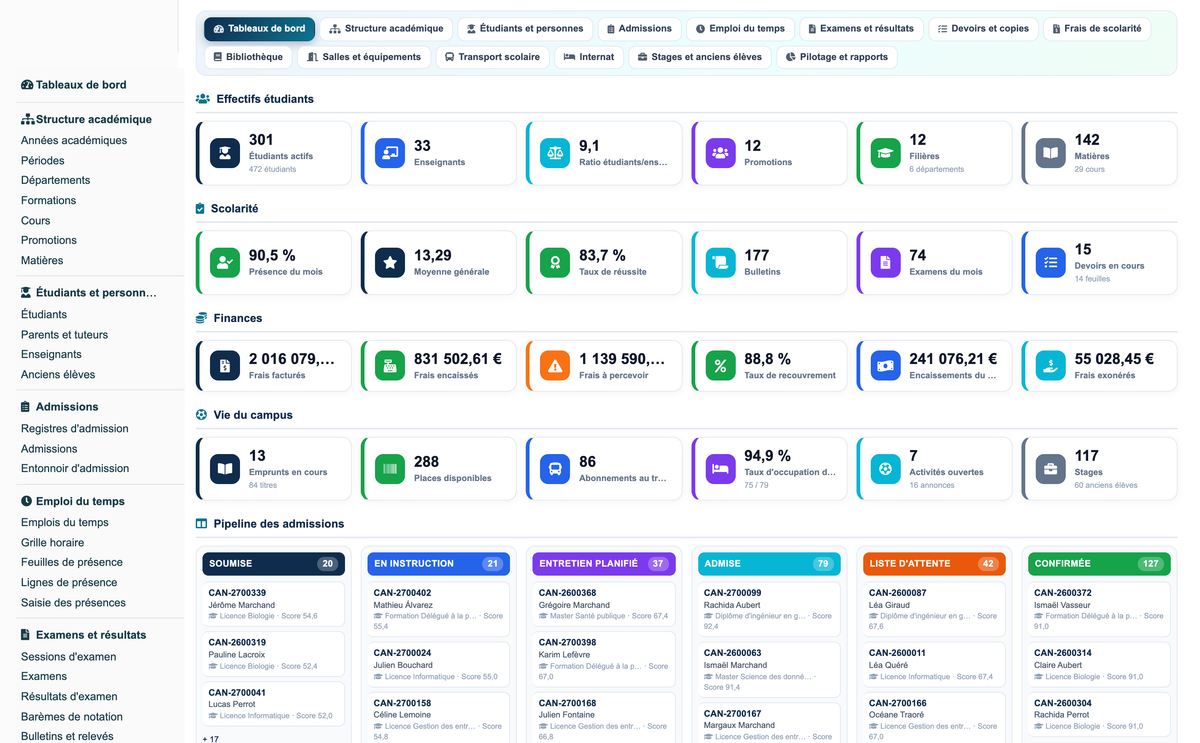Screen dimensions: 1200x743
Task: Click the barcode icon on Places disponibles
Action: tap(390, 469)
